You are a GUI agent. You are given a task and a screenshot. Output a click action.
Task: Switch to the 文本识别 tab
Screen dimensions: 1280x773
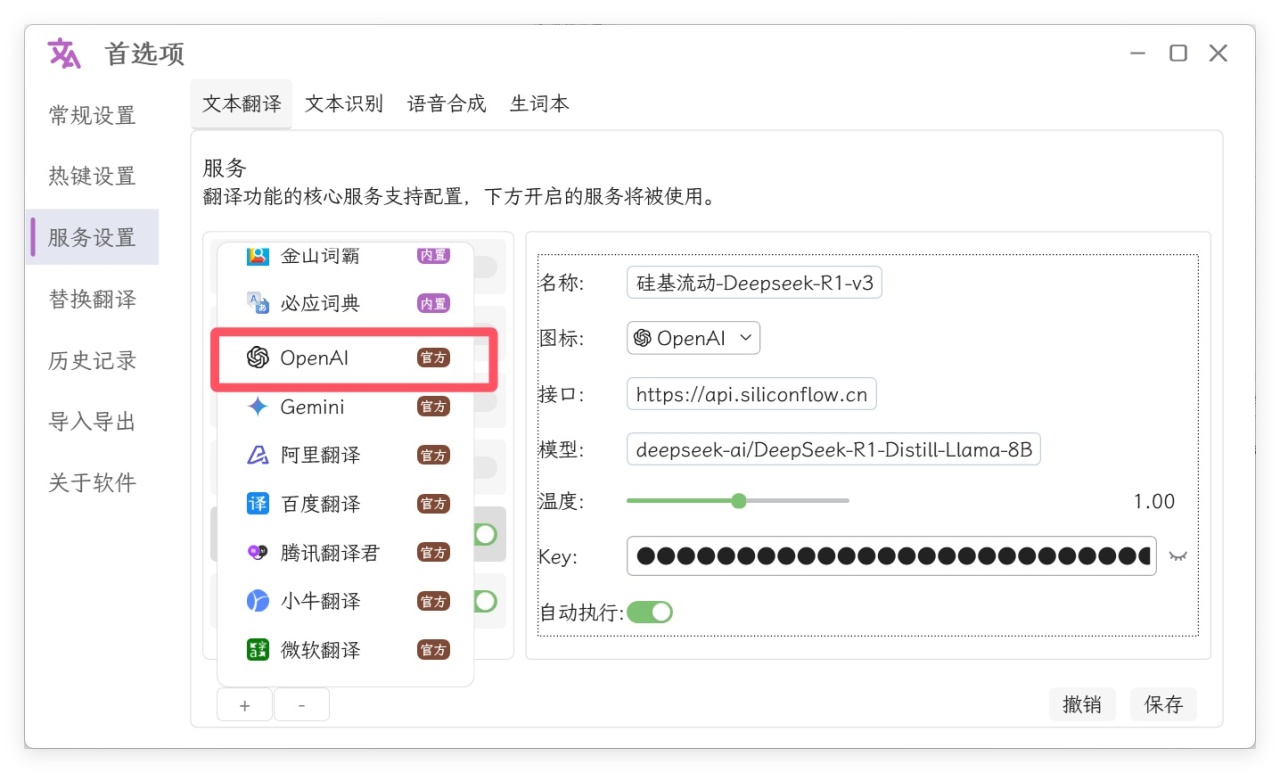(x=344, y=104)
